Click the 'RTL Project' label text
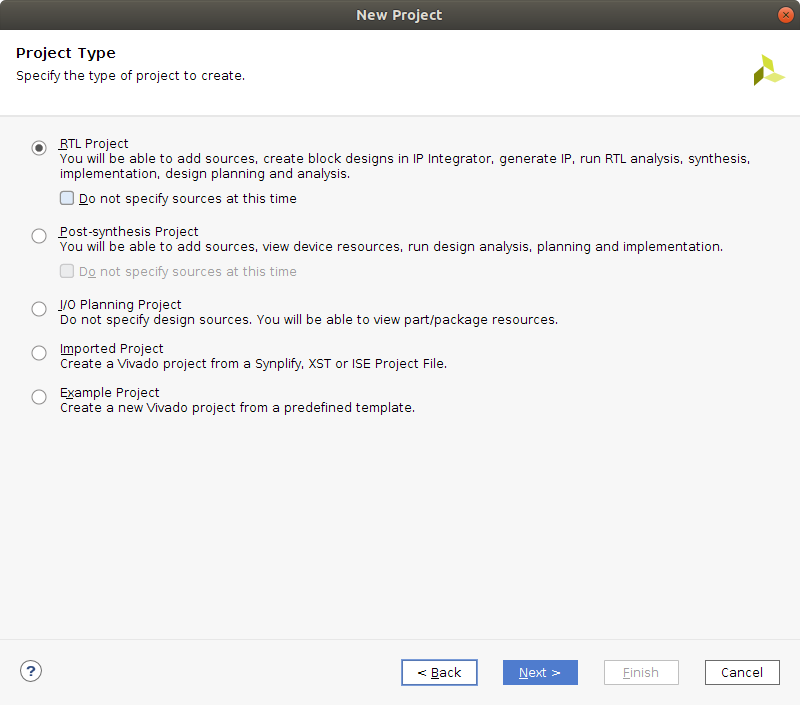 coord(94,144)
